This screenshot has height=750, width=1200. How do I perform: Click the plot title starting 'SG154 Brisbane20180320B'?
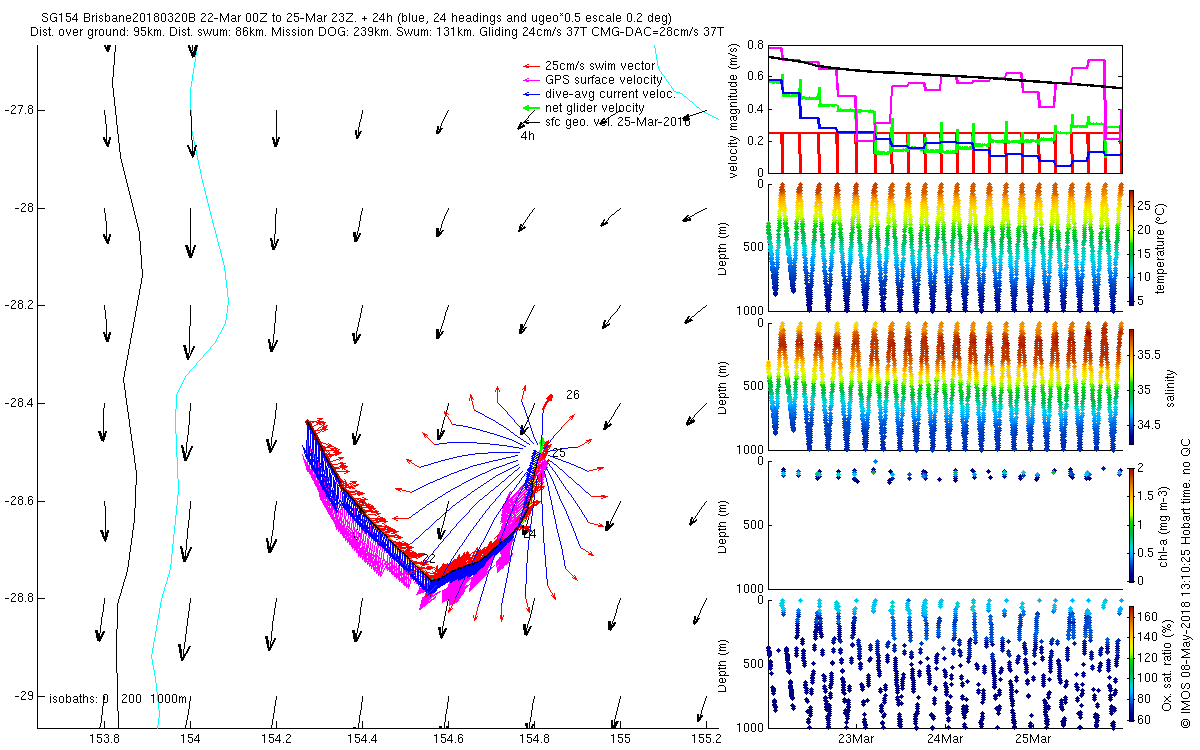(x=357, y=19)
